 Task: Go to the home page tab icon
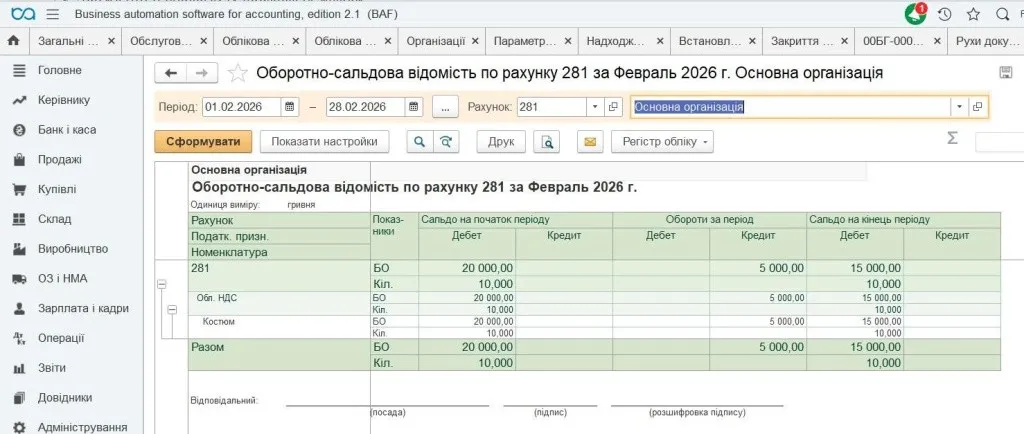click(x=14, y=40)
